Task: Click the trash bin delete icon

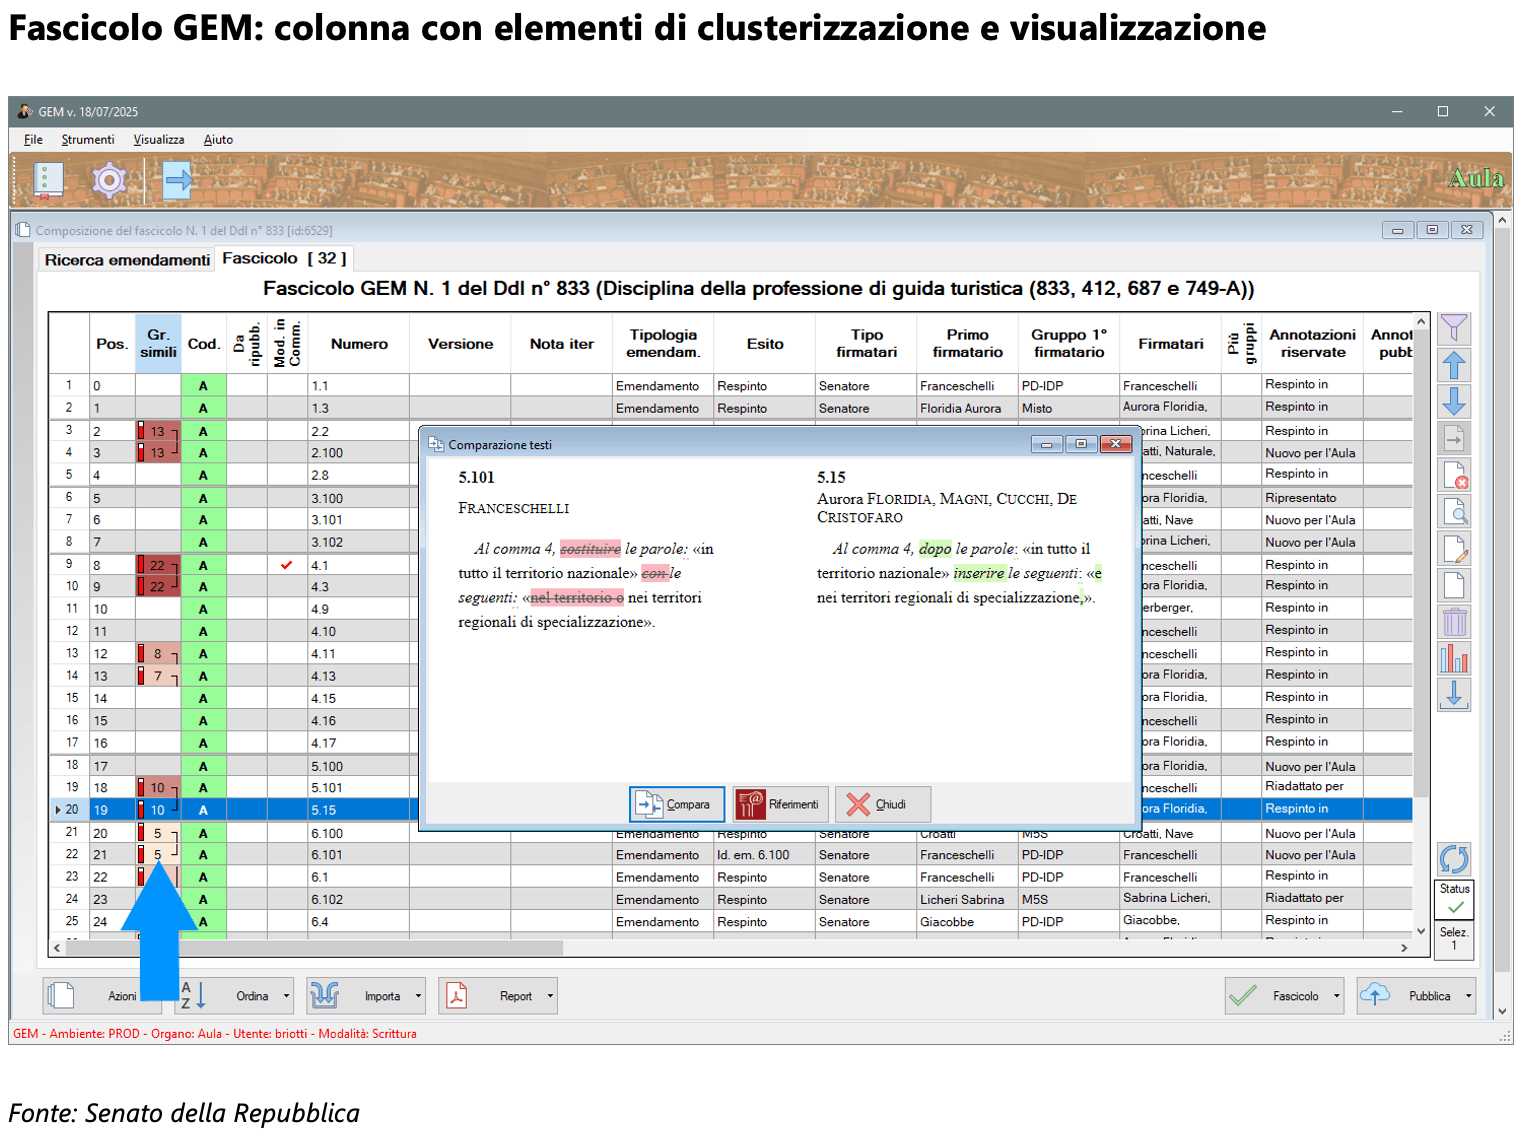Action: 1454,622
